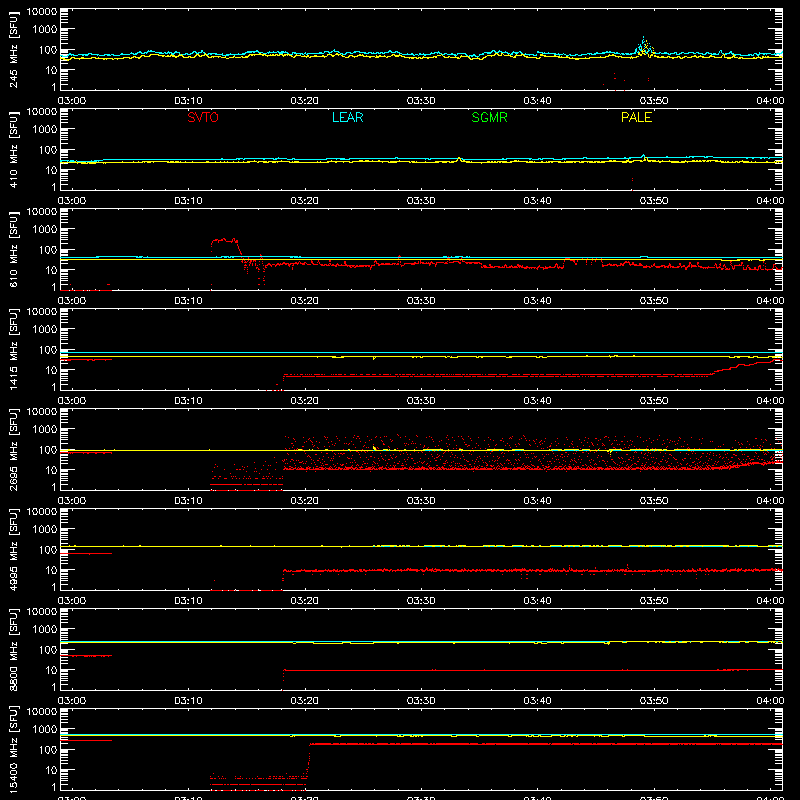Click the cyan LEAR station legend label

pos(347,117)
